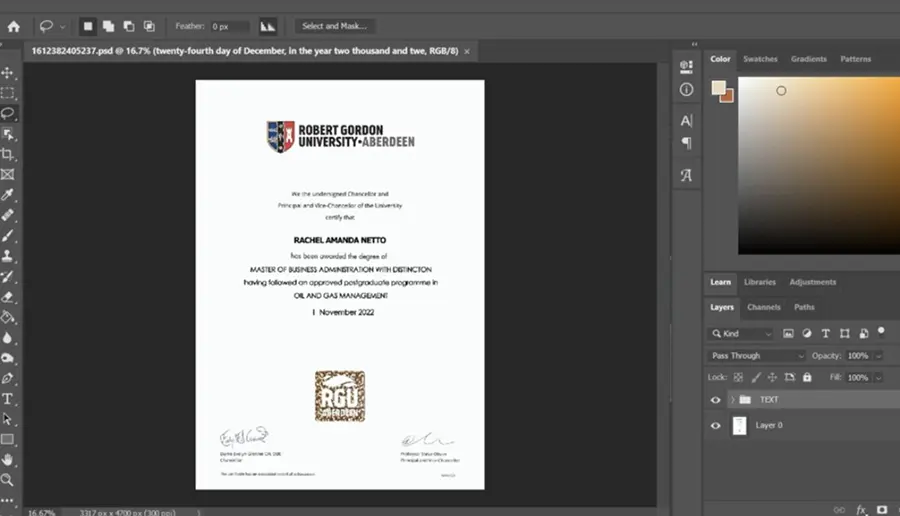The image size is (900, 516).
Task: Toggle the lock all layer icon
Action: point(807,377)
